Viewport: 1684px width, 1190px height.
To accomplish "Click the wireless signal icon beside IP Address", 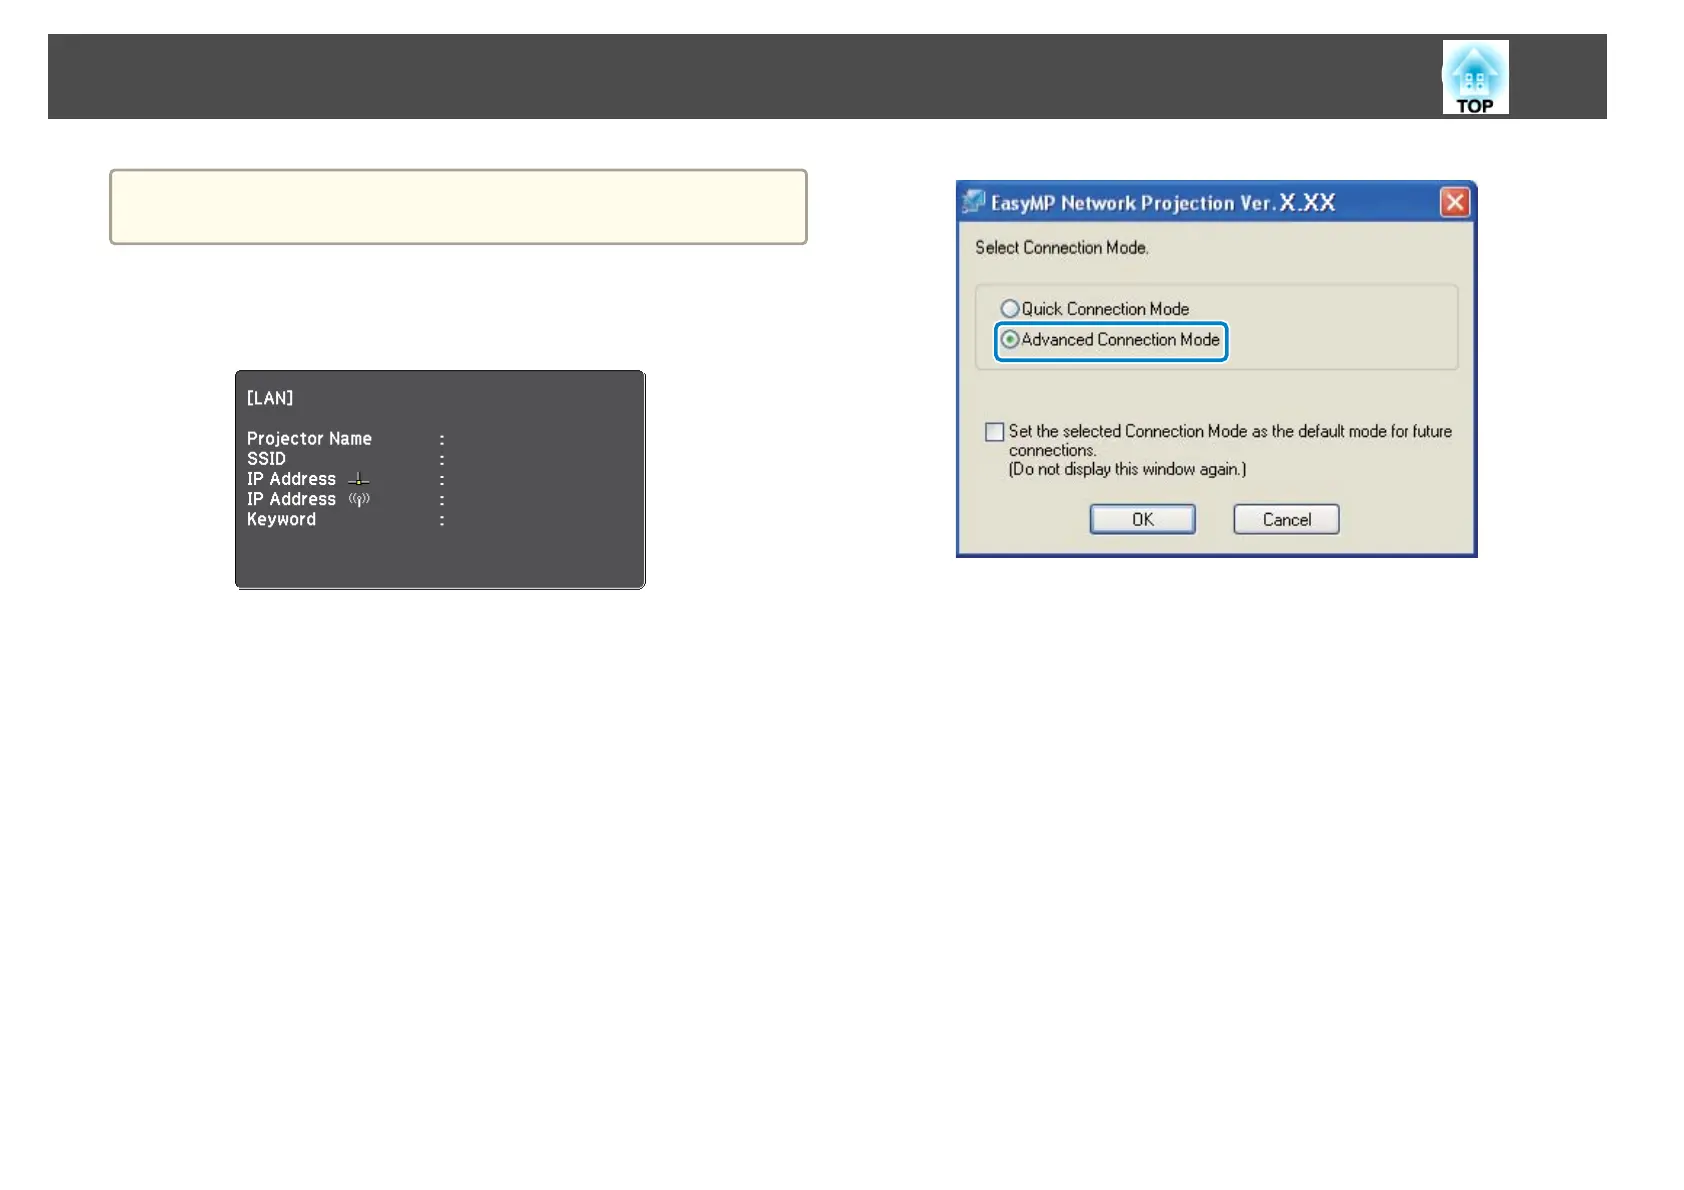I will (x=359, y=499).
